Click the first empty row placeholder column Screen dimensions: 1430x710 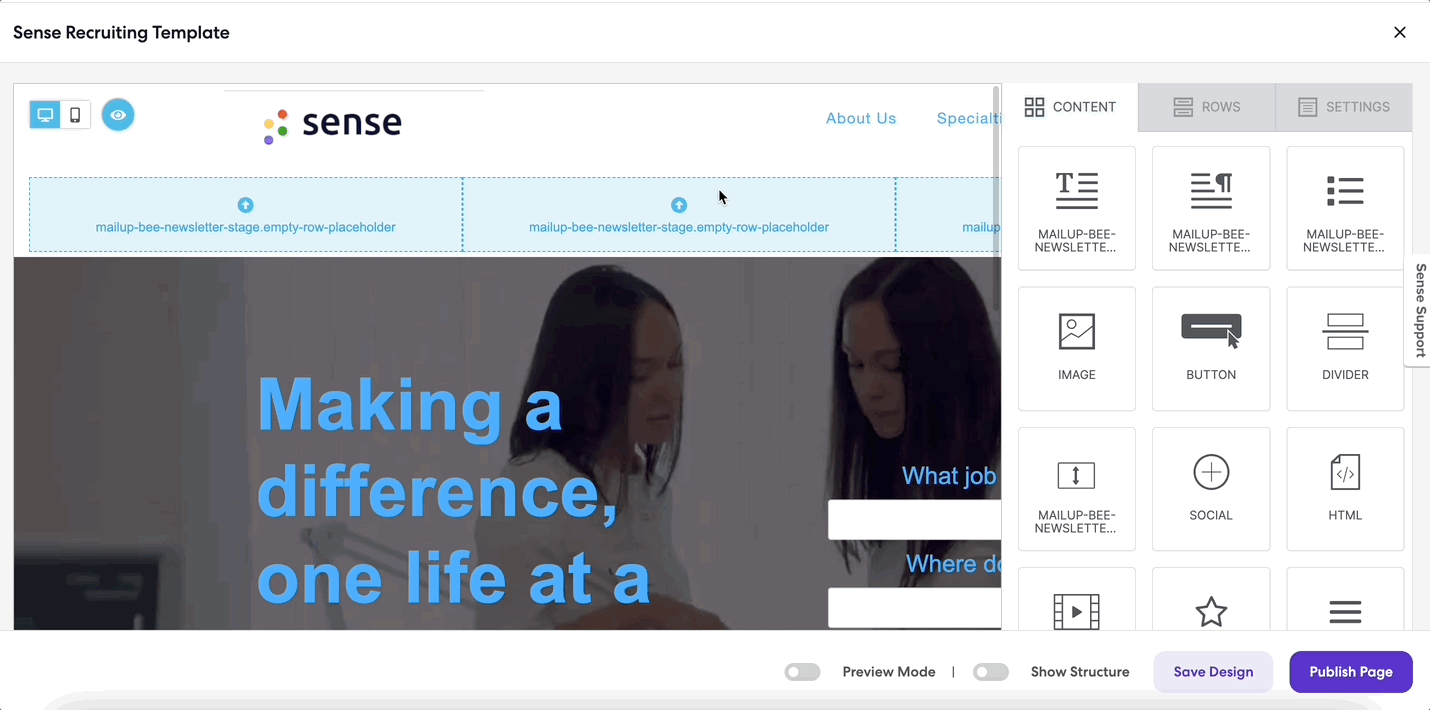246,215
